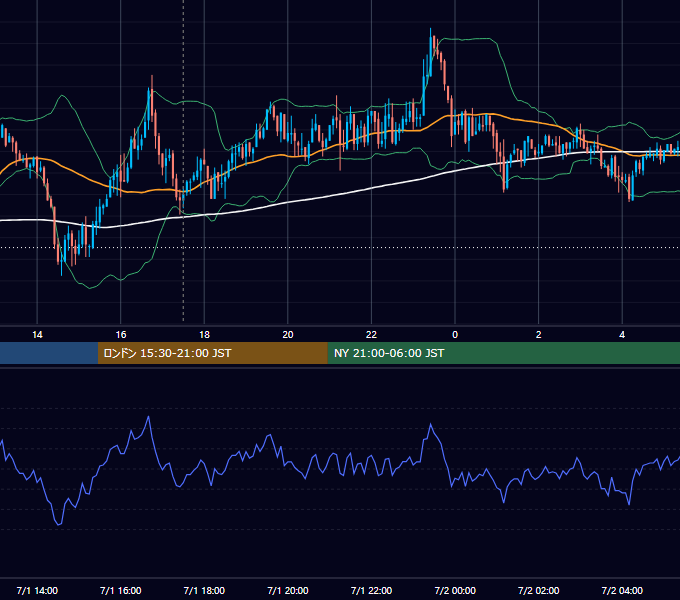680x600 pixels.
Task: Click the 7/2 04:00 date label
Action: coord(622,590)
